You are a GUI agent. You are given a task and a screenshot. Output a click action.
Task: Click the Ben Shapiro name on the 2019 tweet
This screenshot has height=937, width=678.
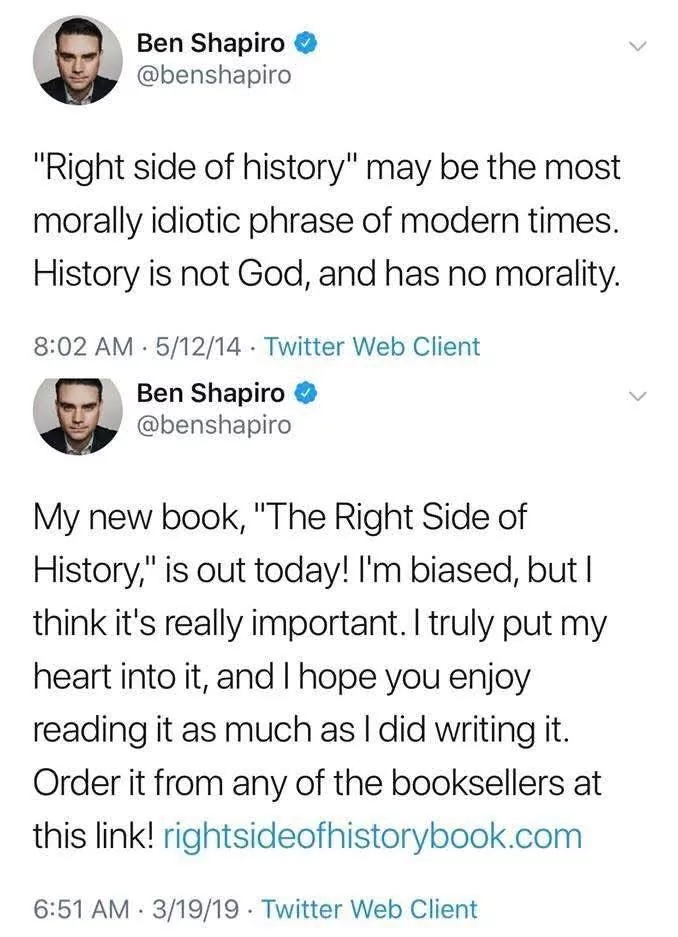pos(210,392)
